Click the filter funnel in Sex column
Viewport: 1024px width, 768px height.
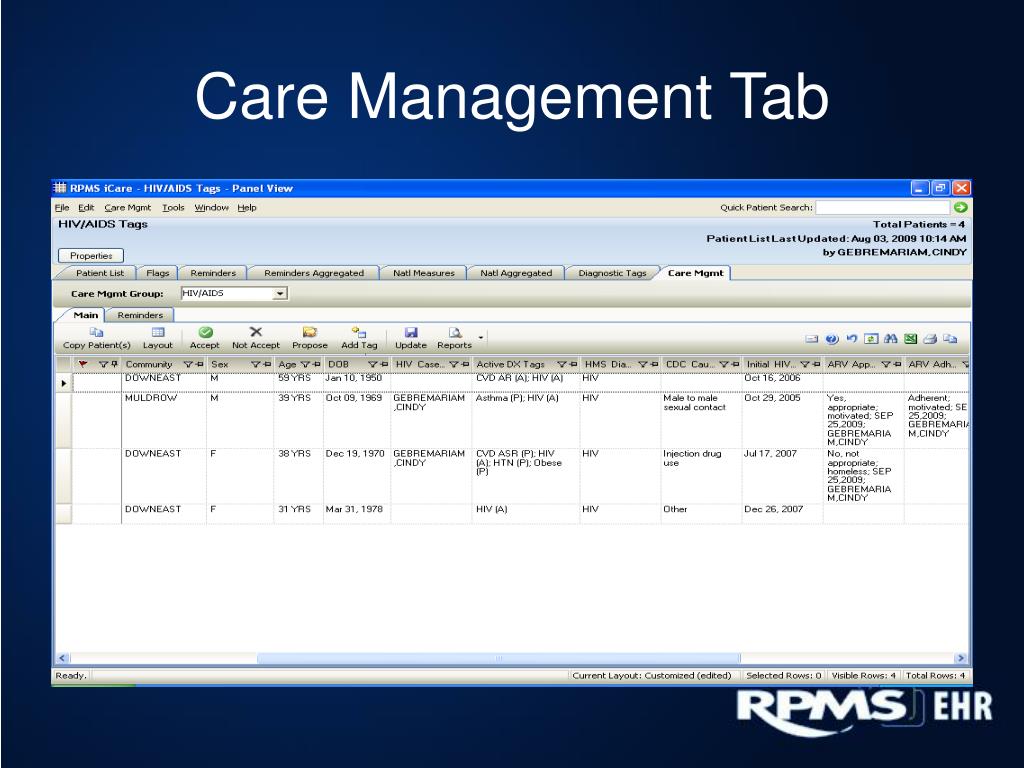(x=255, y=364)
